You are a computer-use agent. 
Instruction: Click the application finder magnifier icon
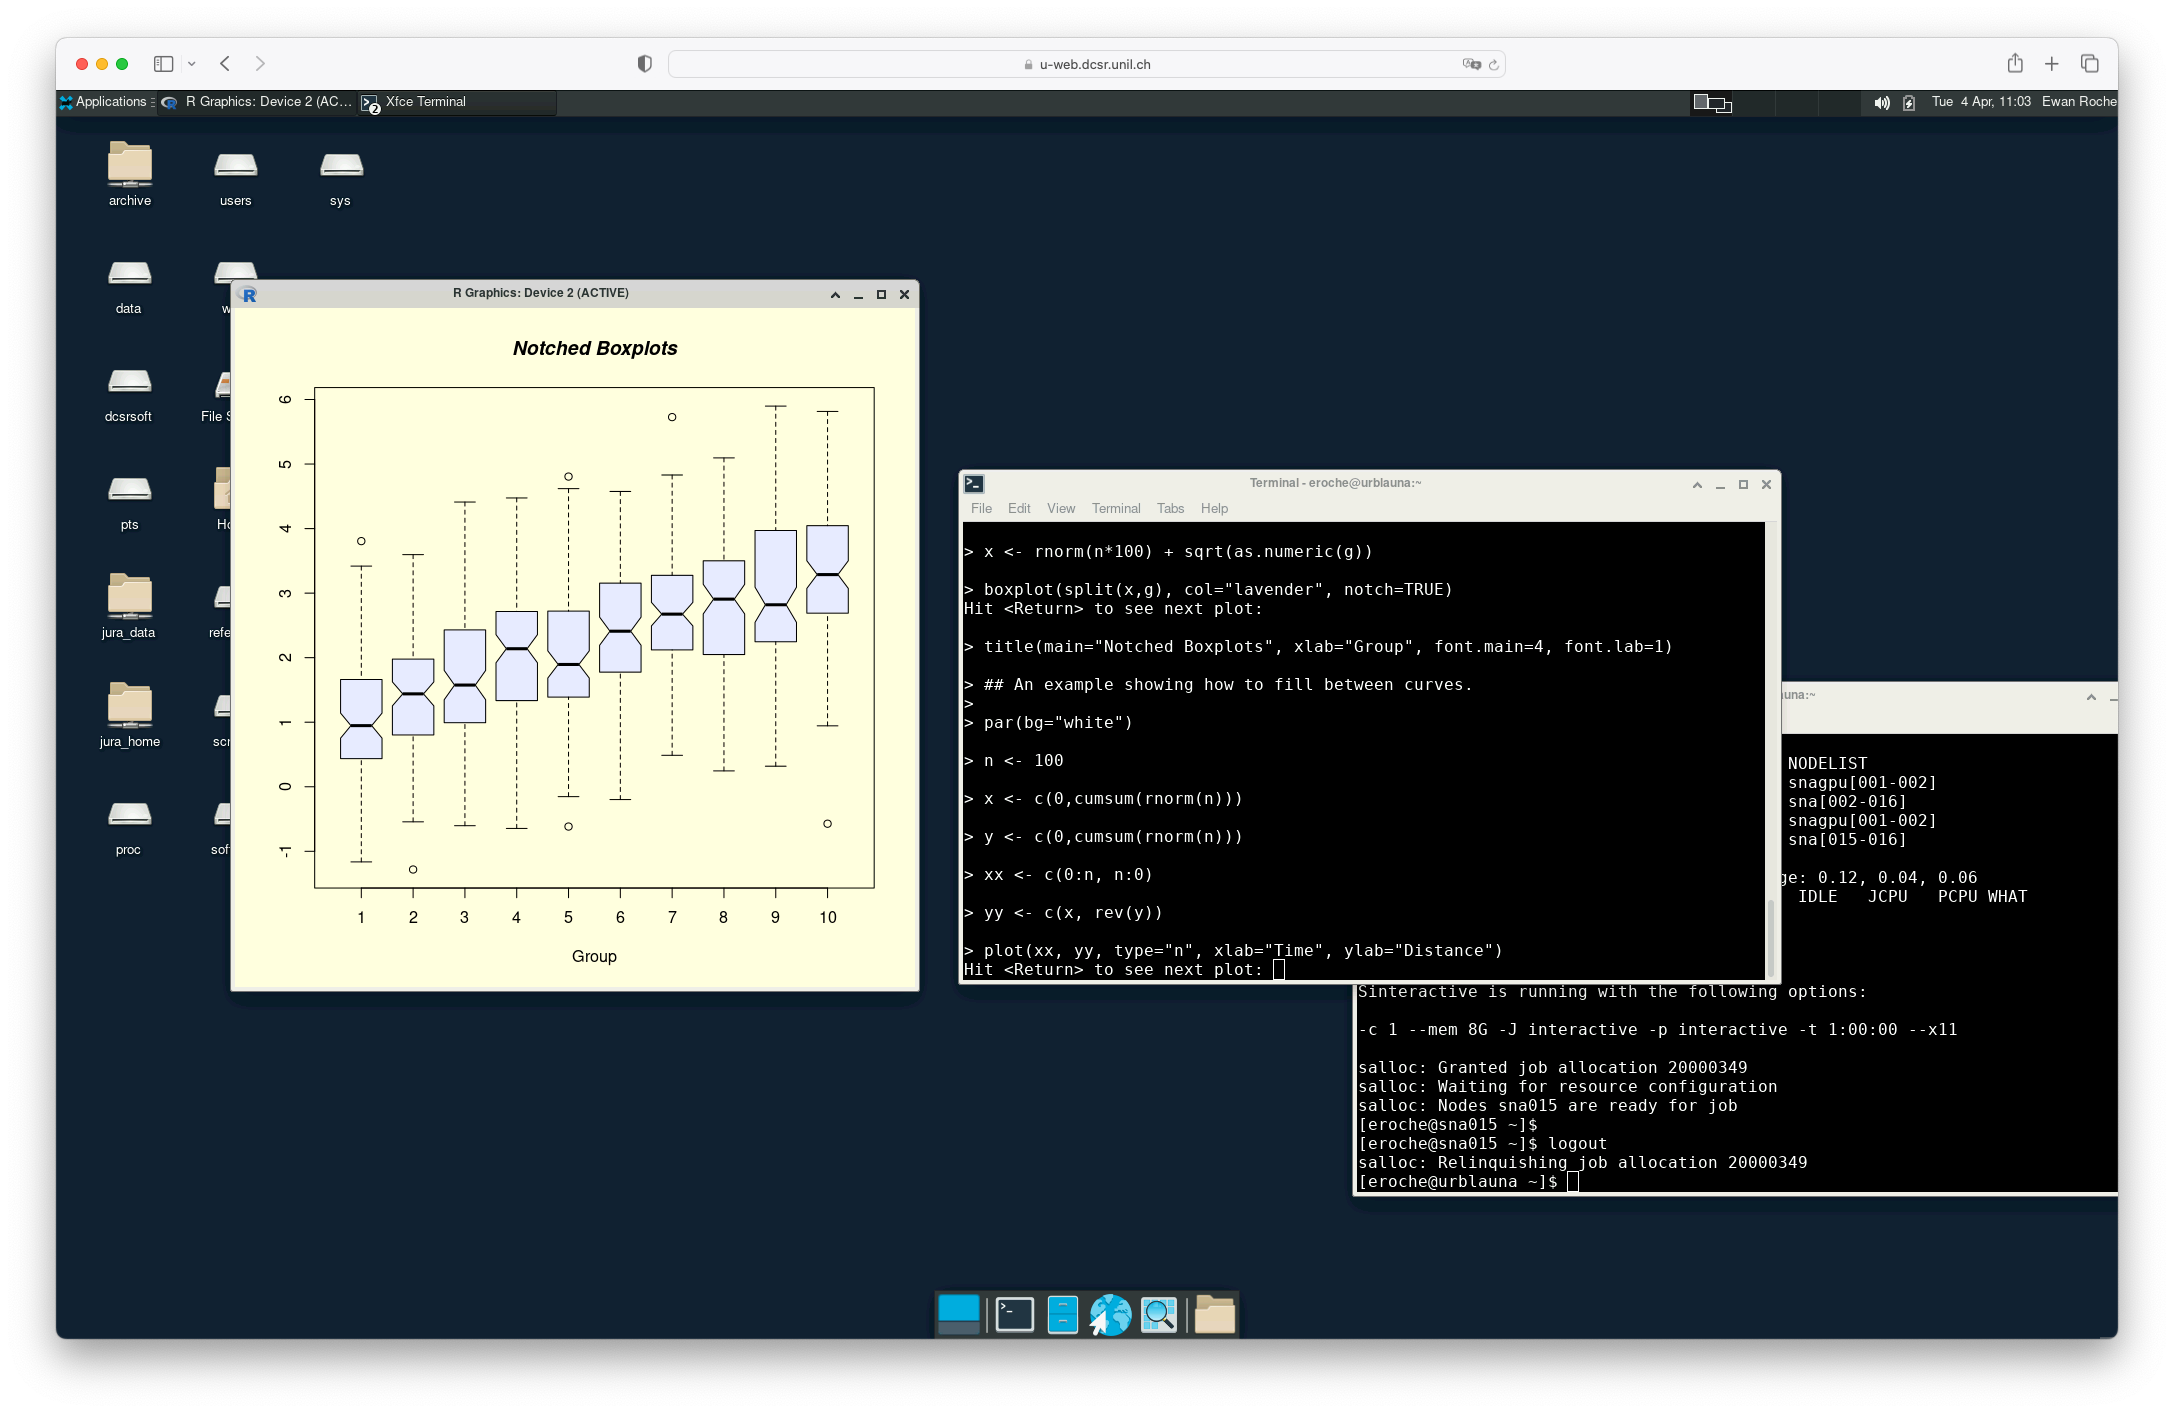1159,1315
